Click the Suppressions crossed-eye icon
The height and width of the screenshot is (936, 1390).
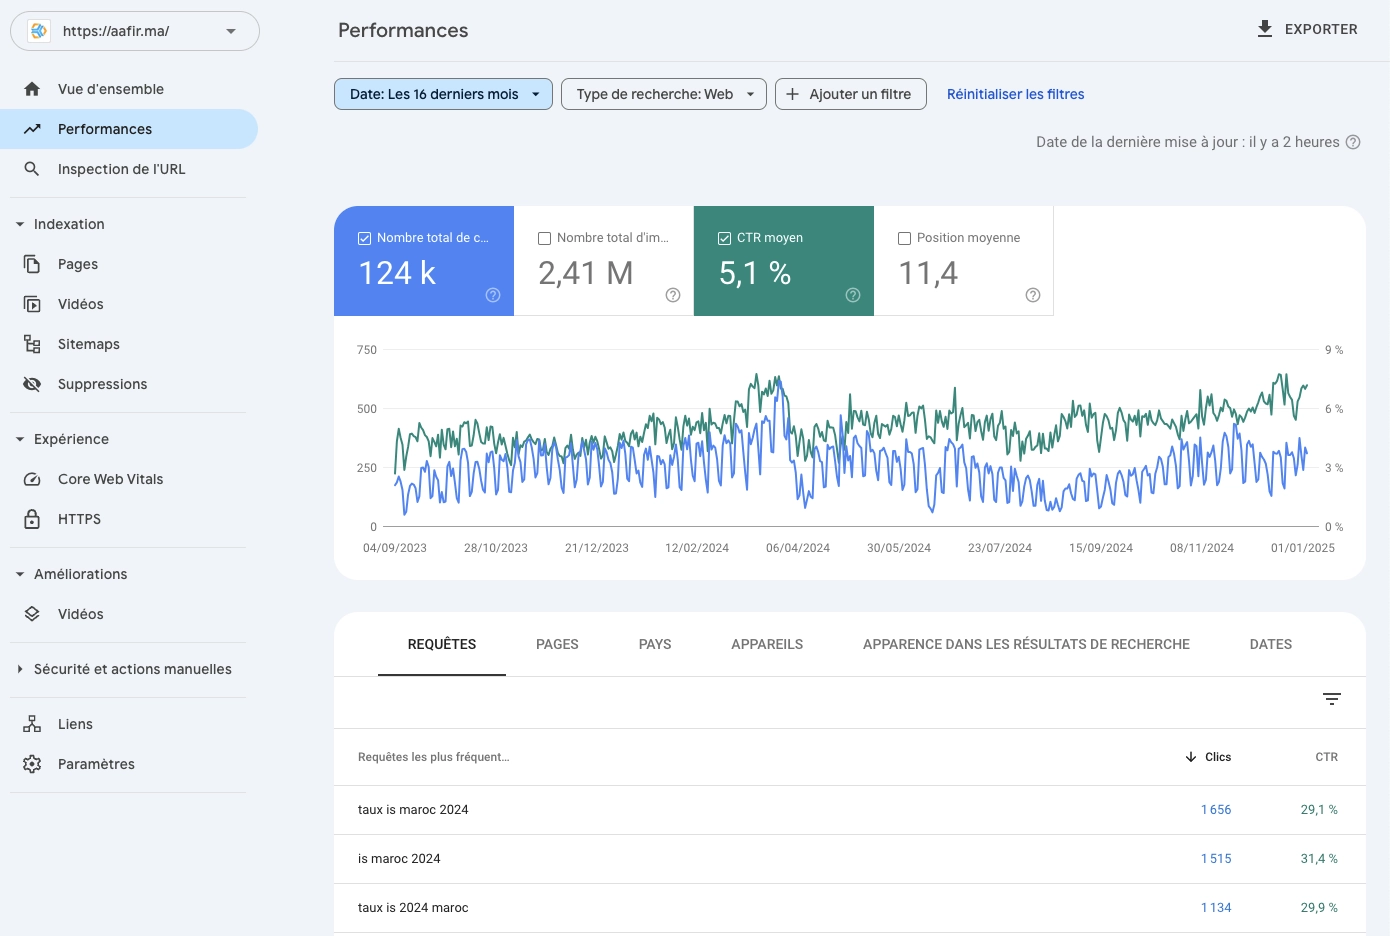[x=32, y=384]
